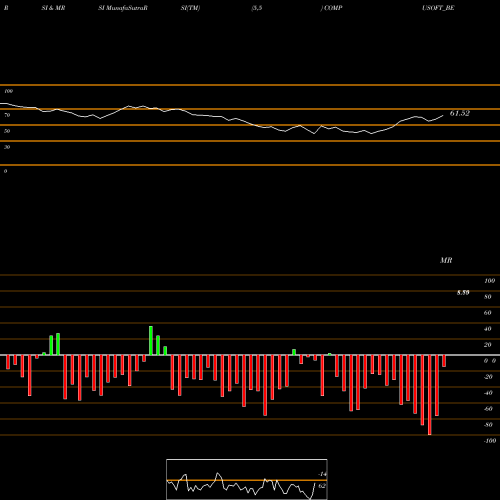Click the end of the white RSI line

[x=443, y=116]
